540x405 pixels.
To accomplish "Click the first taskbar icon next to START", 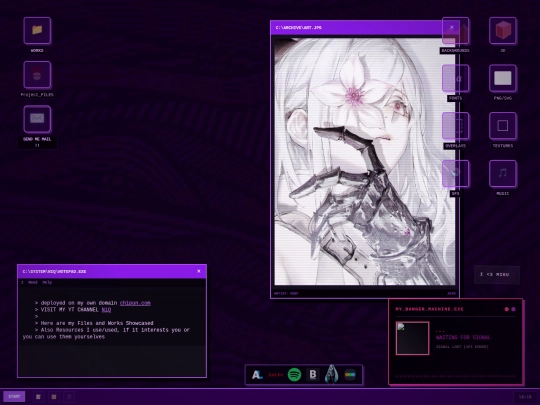I will (39, 397).
